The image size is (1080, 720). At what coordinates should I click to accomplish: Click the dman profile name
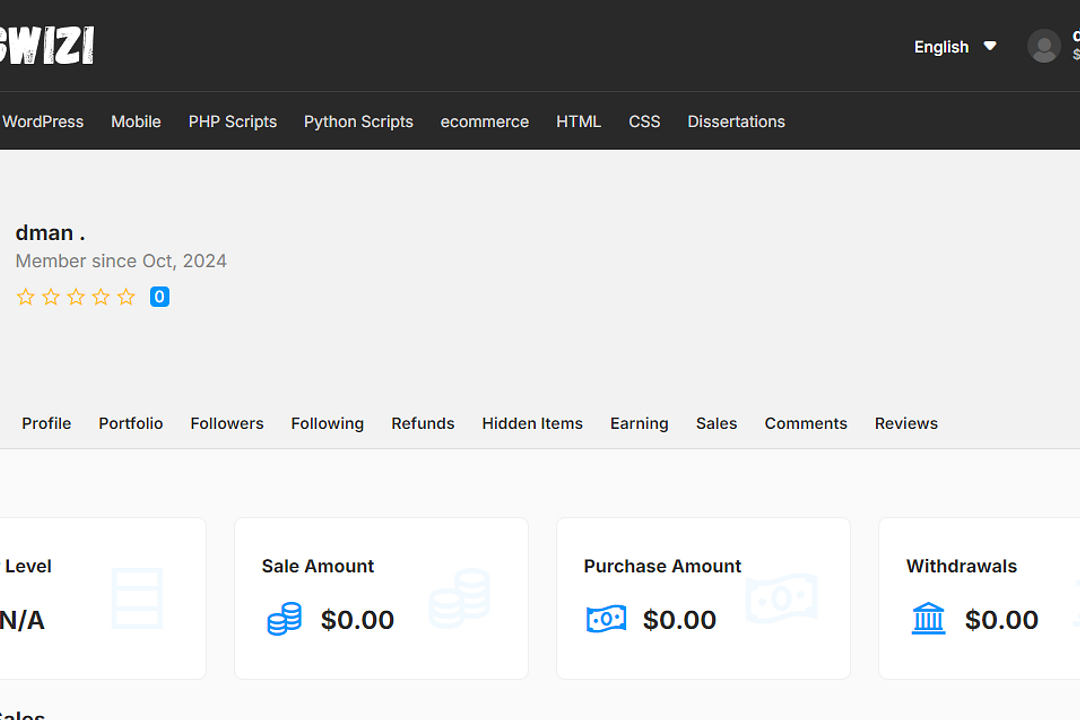[50, 233]
